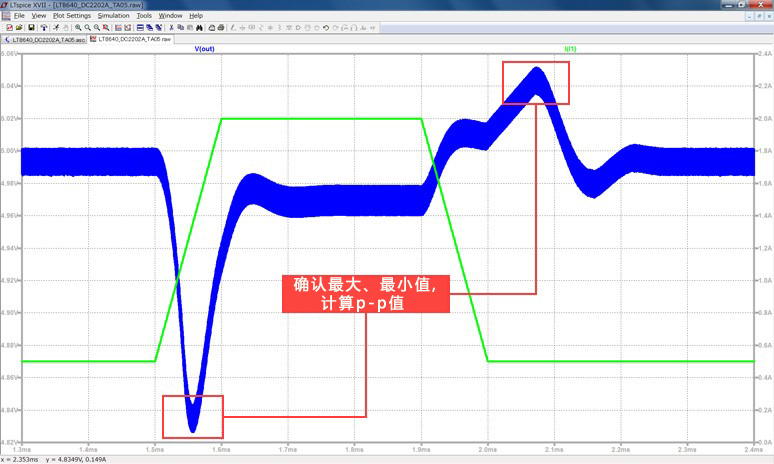774x464 pixels.
Task: Open the Window menu
Action: click(x=171, y=16)
